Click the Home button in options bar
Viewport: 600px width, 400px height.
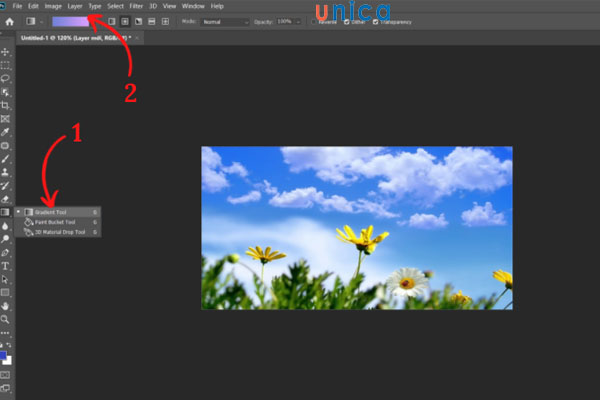10,22
